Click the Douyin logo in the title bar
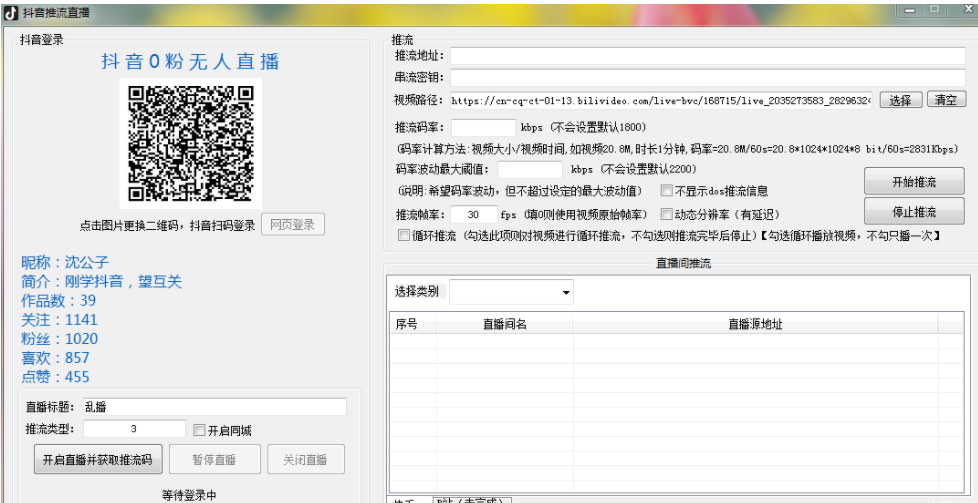 [11, 11]
